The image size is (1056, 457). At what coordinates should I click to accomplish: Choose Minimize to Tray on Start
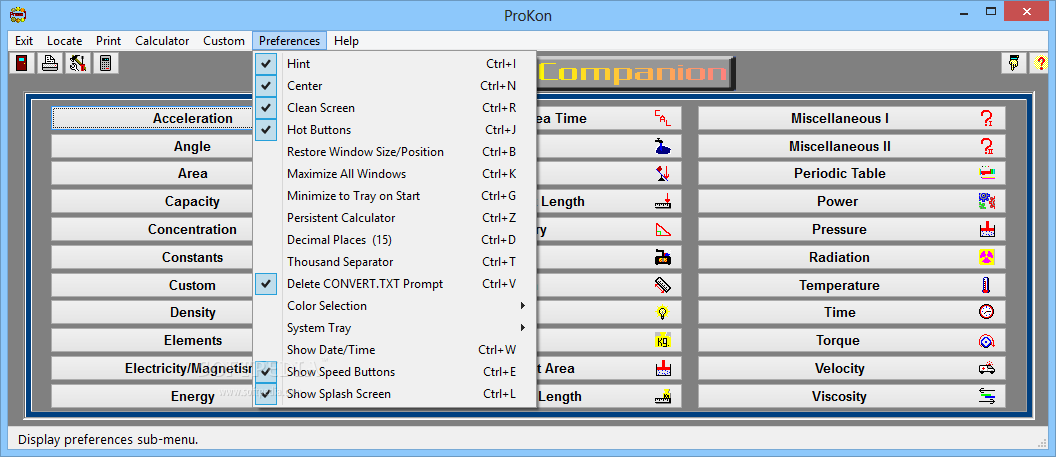[395, 196]
